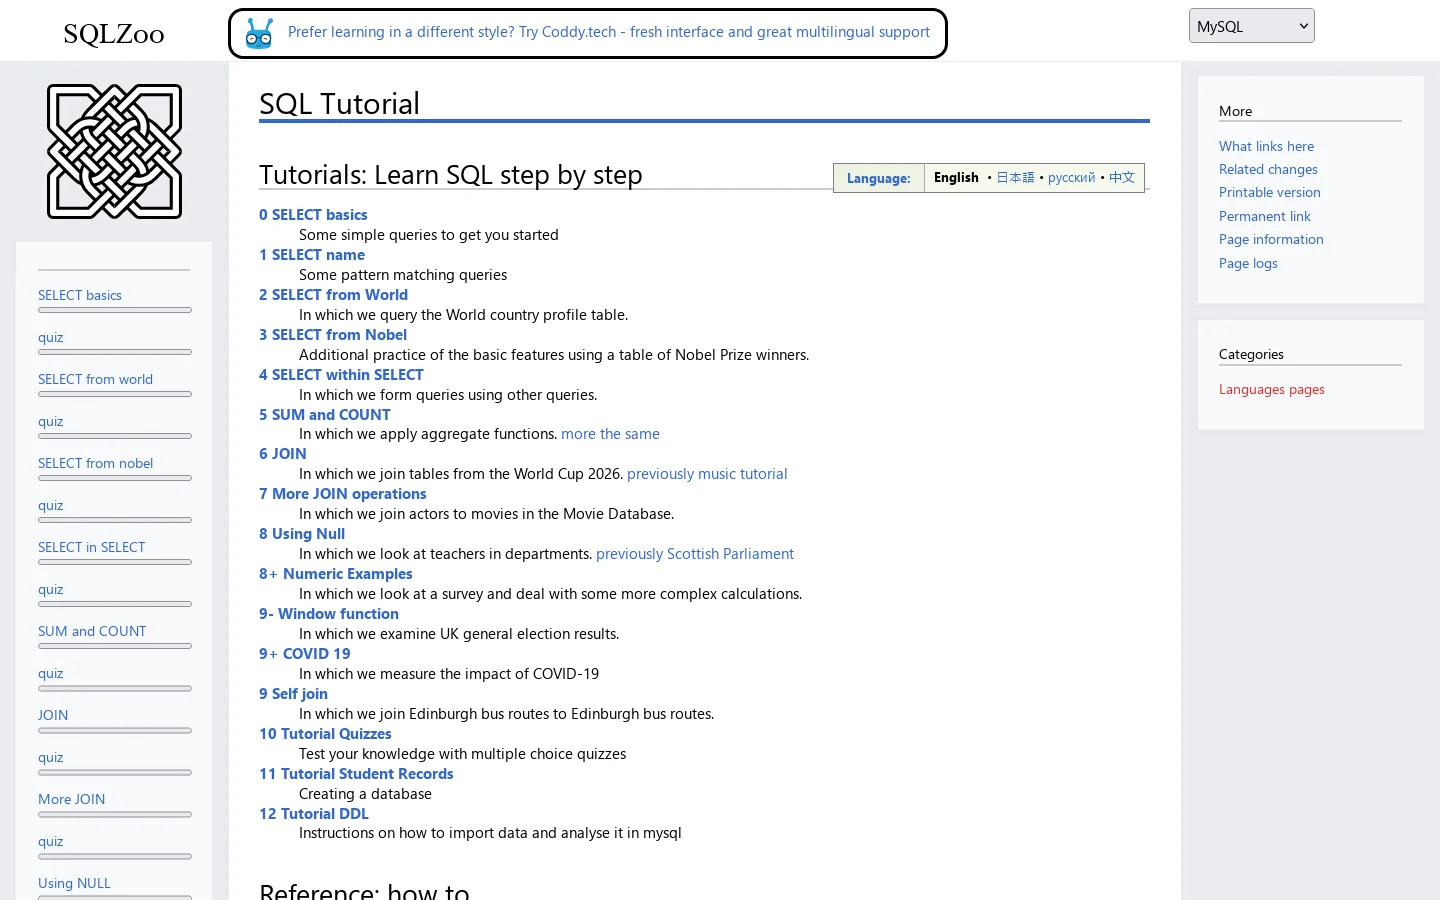This screenshot has height=900, width=1440.
Task: Open the 9 Self join tutorial
Action: pos(293,694)
